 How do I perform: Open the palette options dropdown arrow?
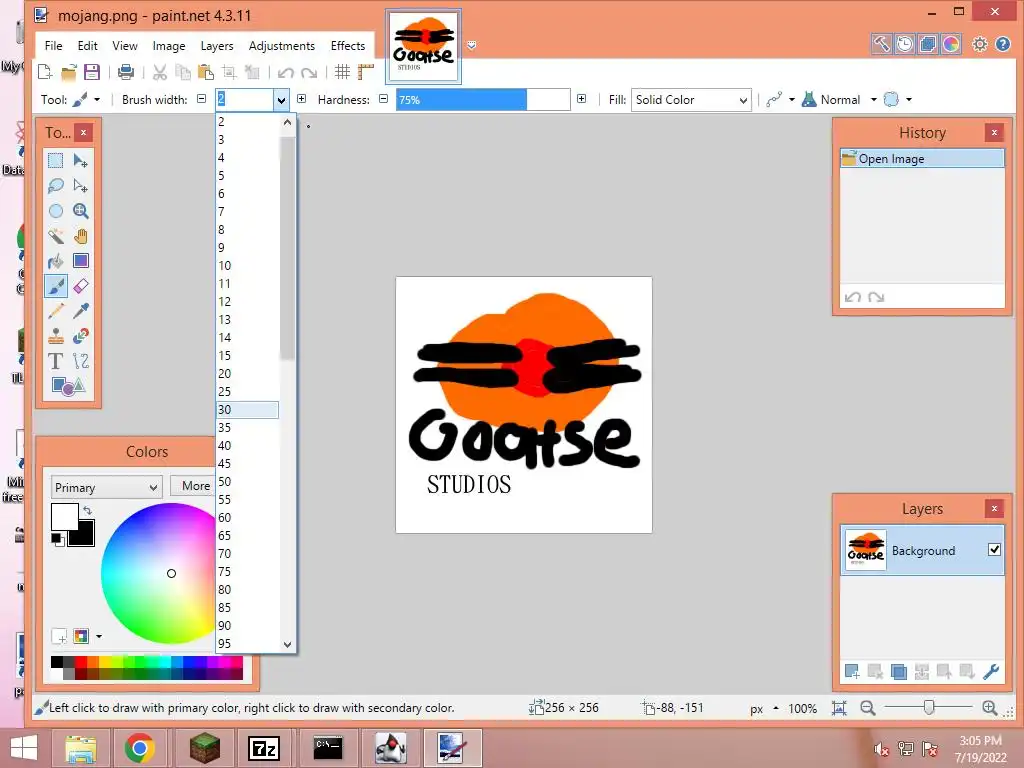tap(99, 635)
